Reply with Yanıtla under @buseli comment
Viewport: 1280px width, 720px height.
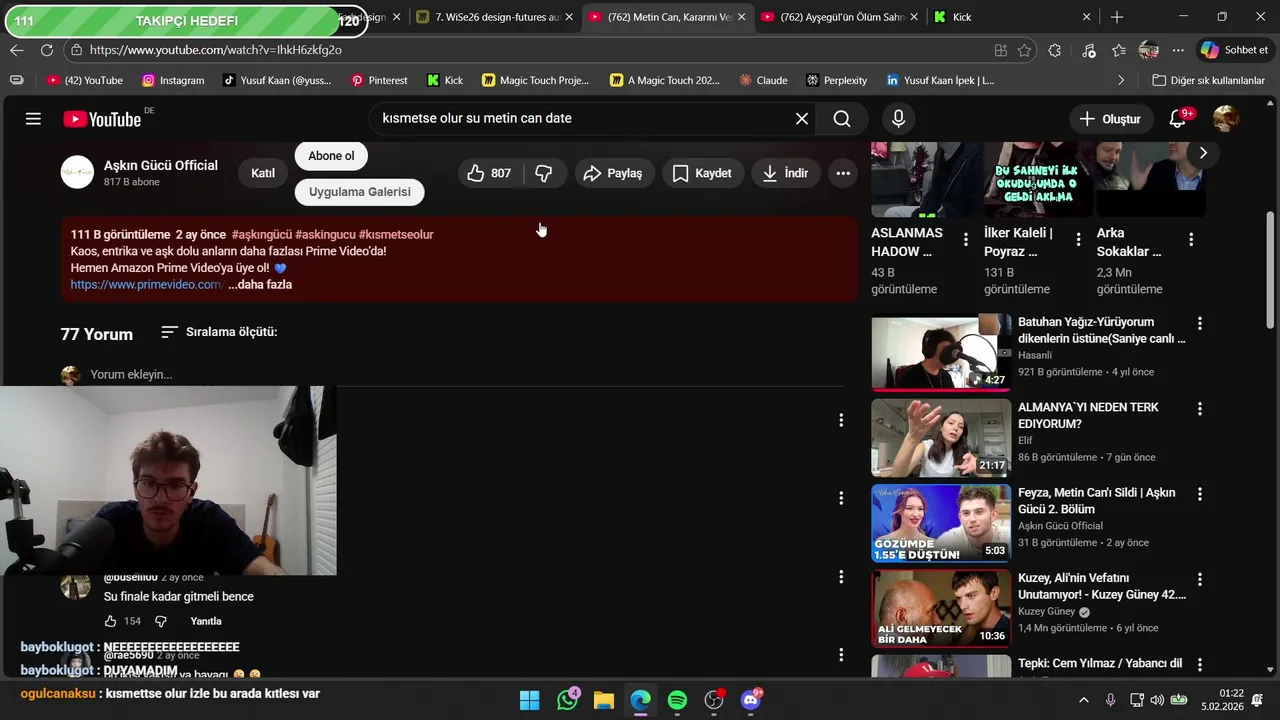tap(206, 621)
